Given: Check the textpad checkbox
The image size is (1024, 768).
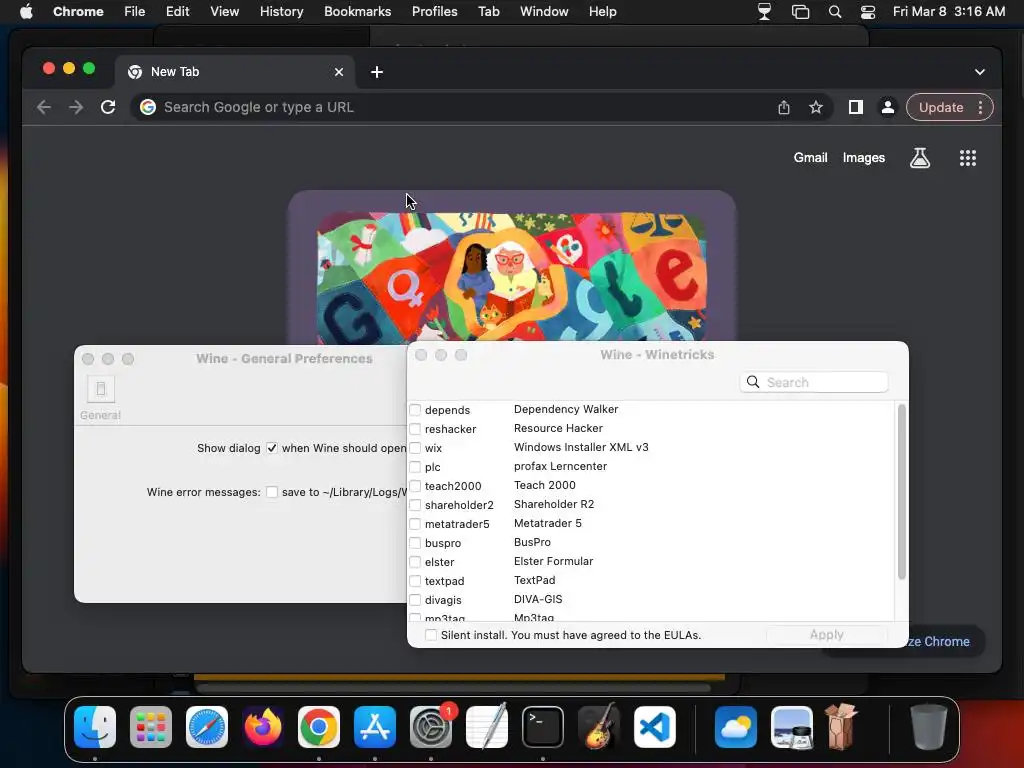Looking at the screenshot, I should [x=415, y=581].
